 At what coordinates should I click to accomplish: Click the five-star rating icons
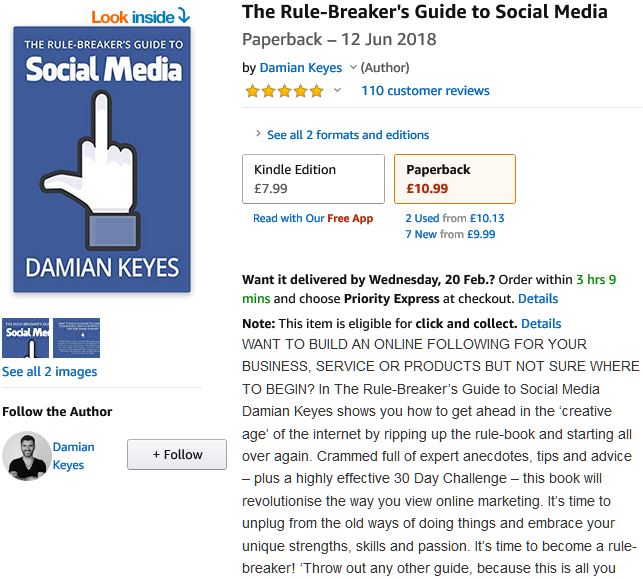[284, 91]
